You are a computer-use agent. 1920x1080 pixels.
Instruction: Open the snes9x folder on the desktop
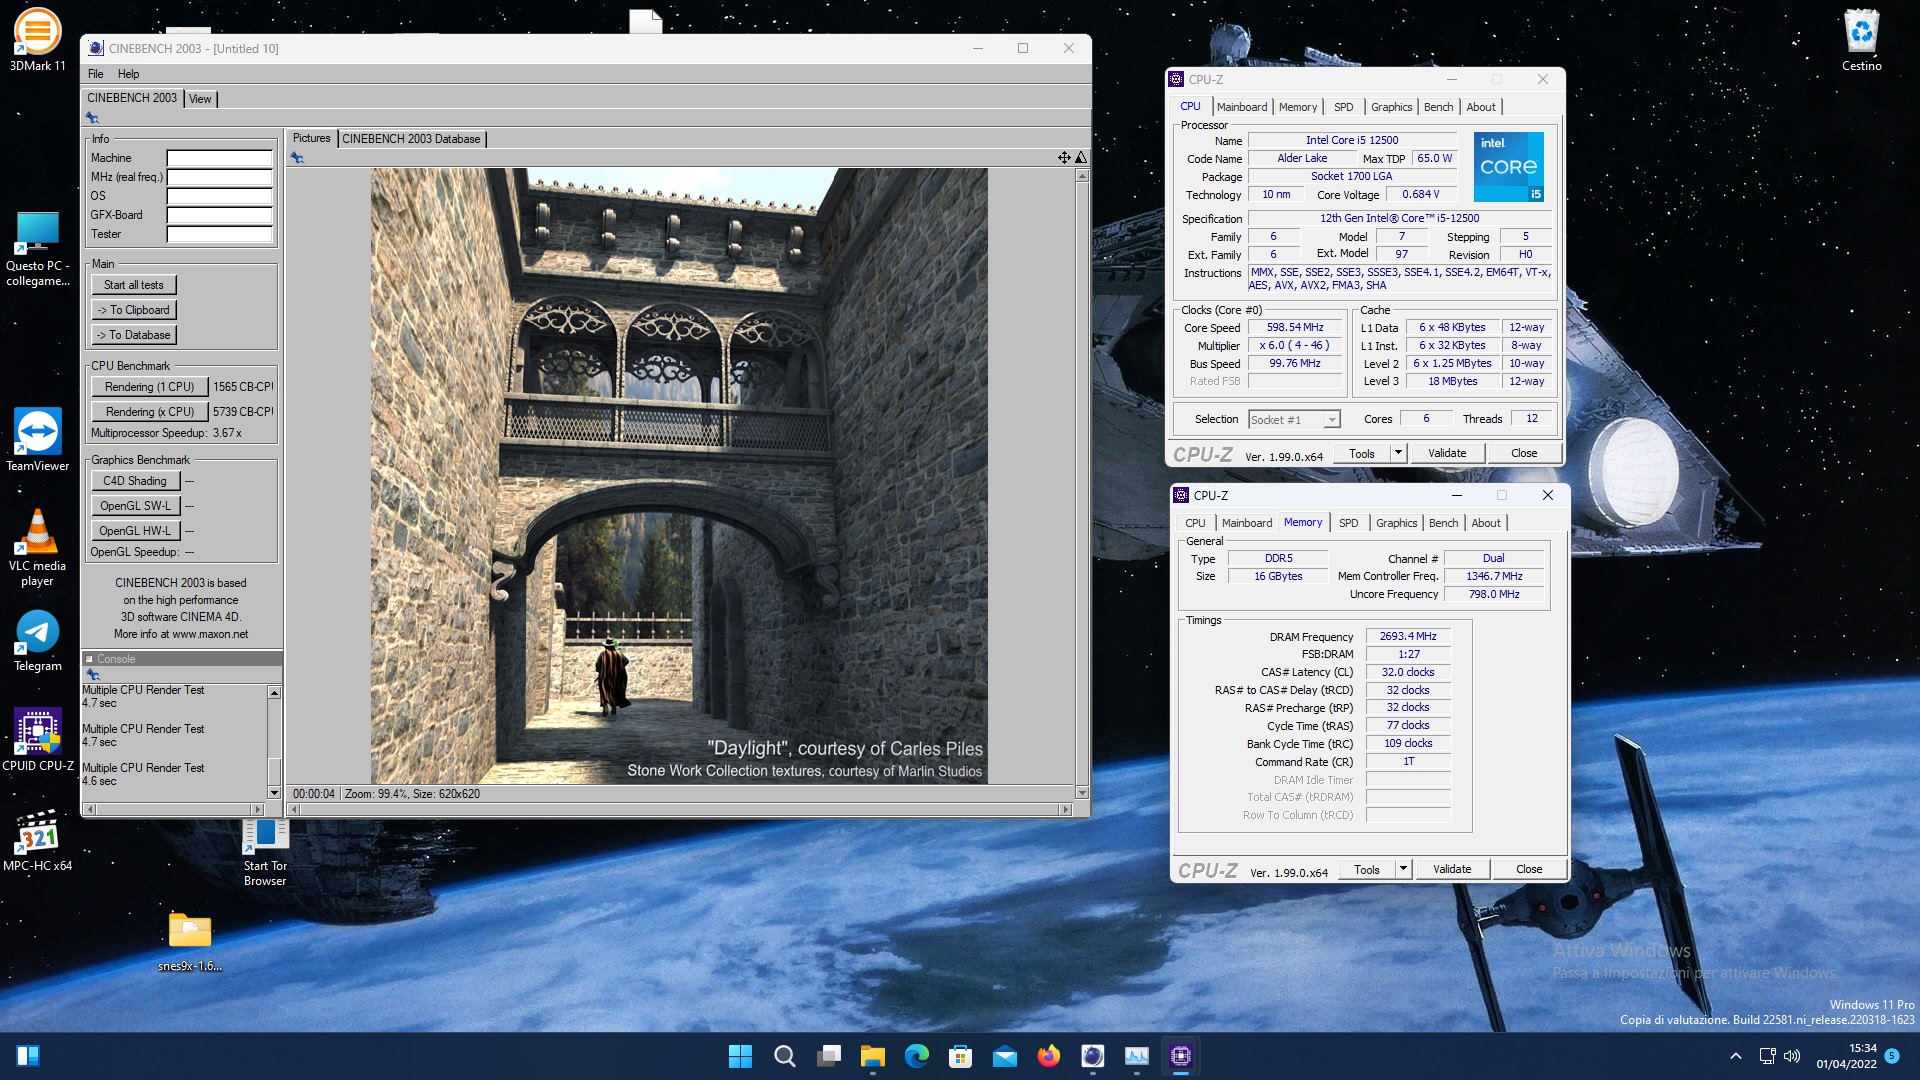tap(190, 942)
